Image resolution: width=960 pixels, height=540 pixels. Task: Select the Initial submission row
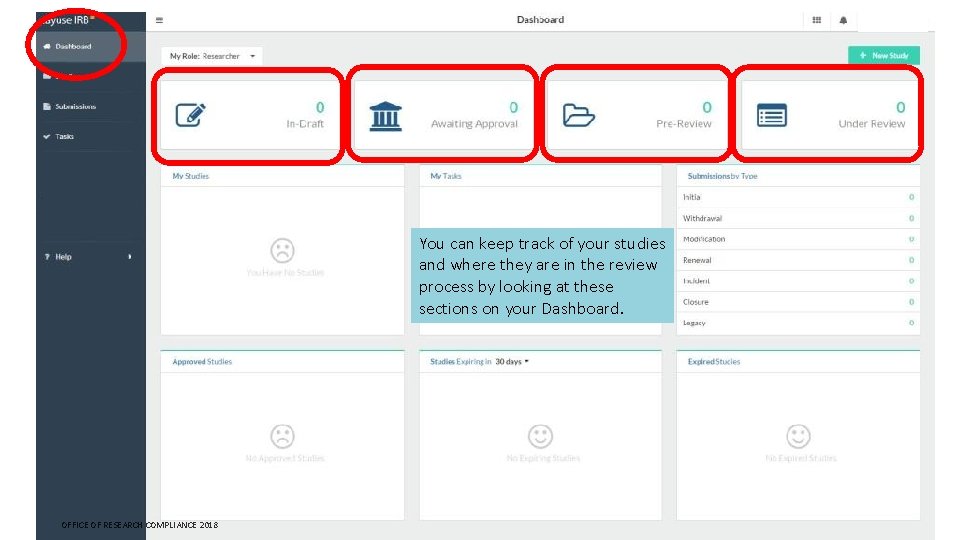(798, 197)
